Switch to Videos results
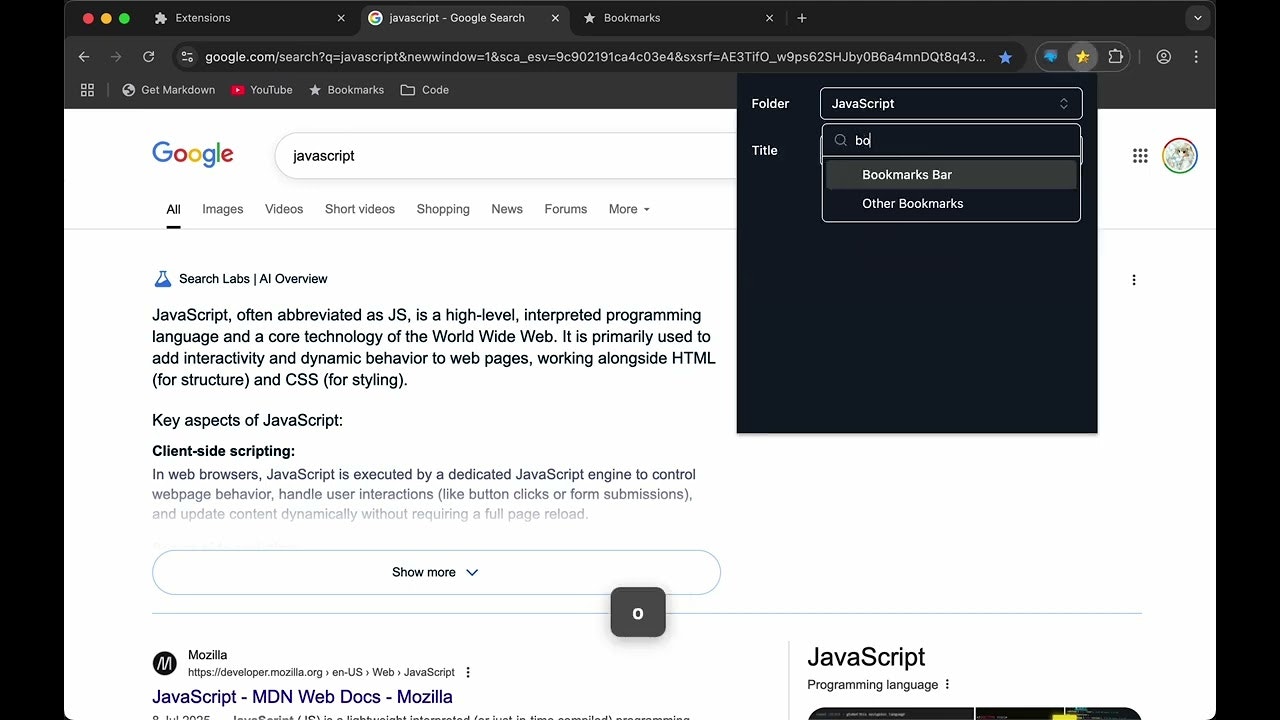This screenshot has height=720, width=1280. click(x=284, y=209)
